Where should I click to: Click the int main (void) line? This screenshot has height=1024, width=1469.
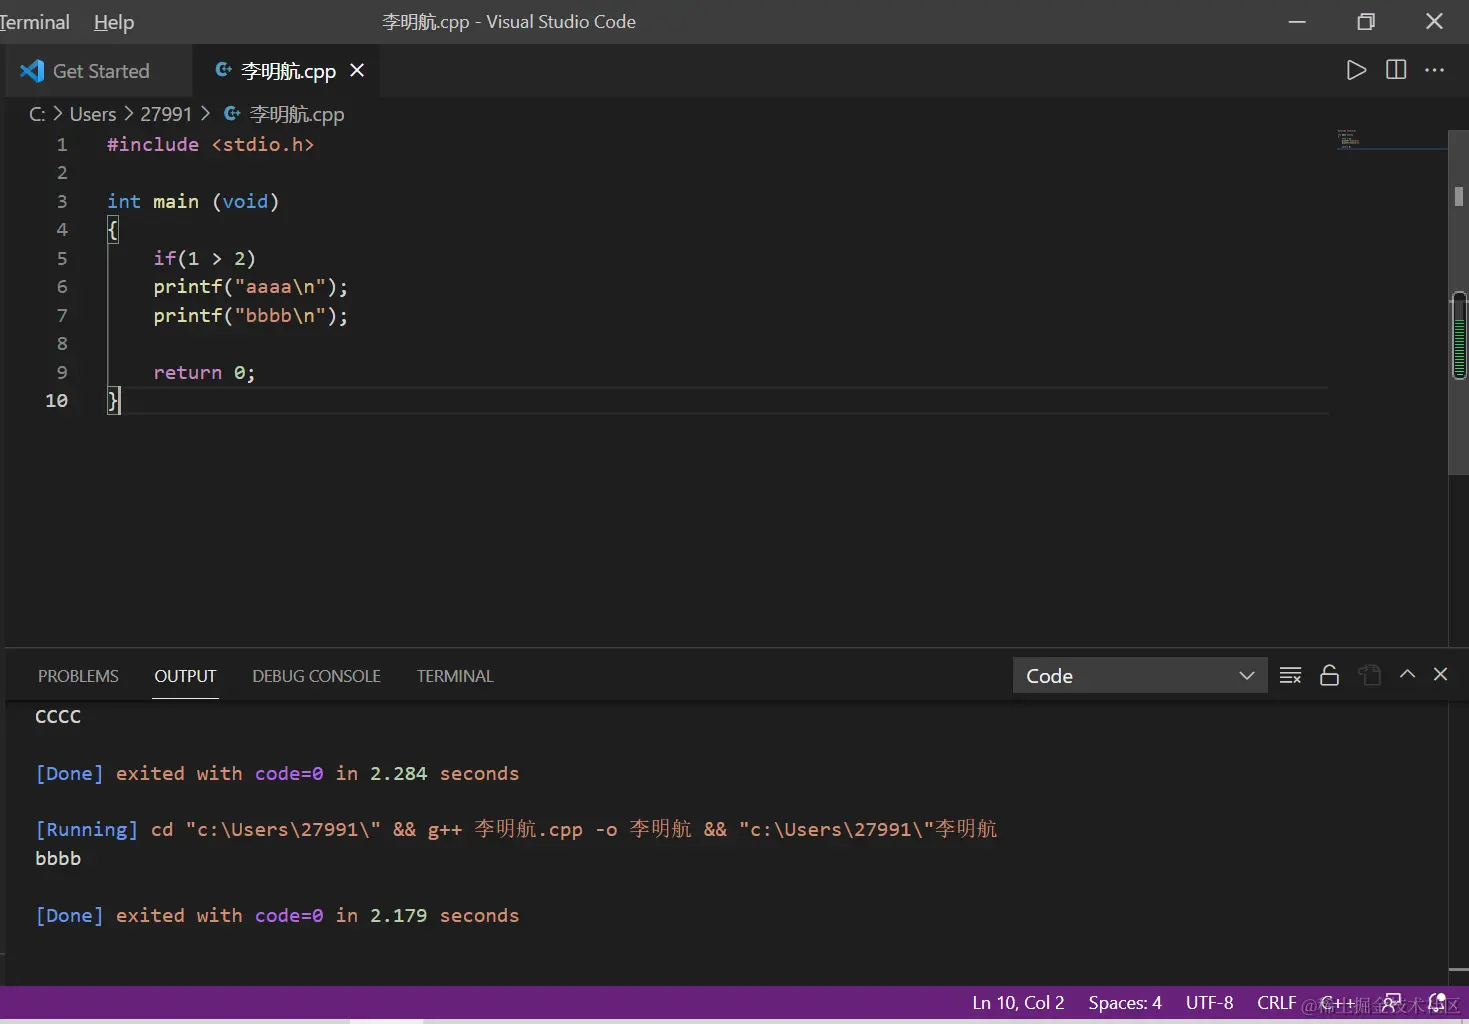click(193, 201)
